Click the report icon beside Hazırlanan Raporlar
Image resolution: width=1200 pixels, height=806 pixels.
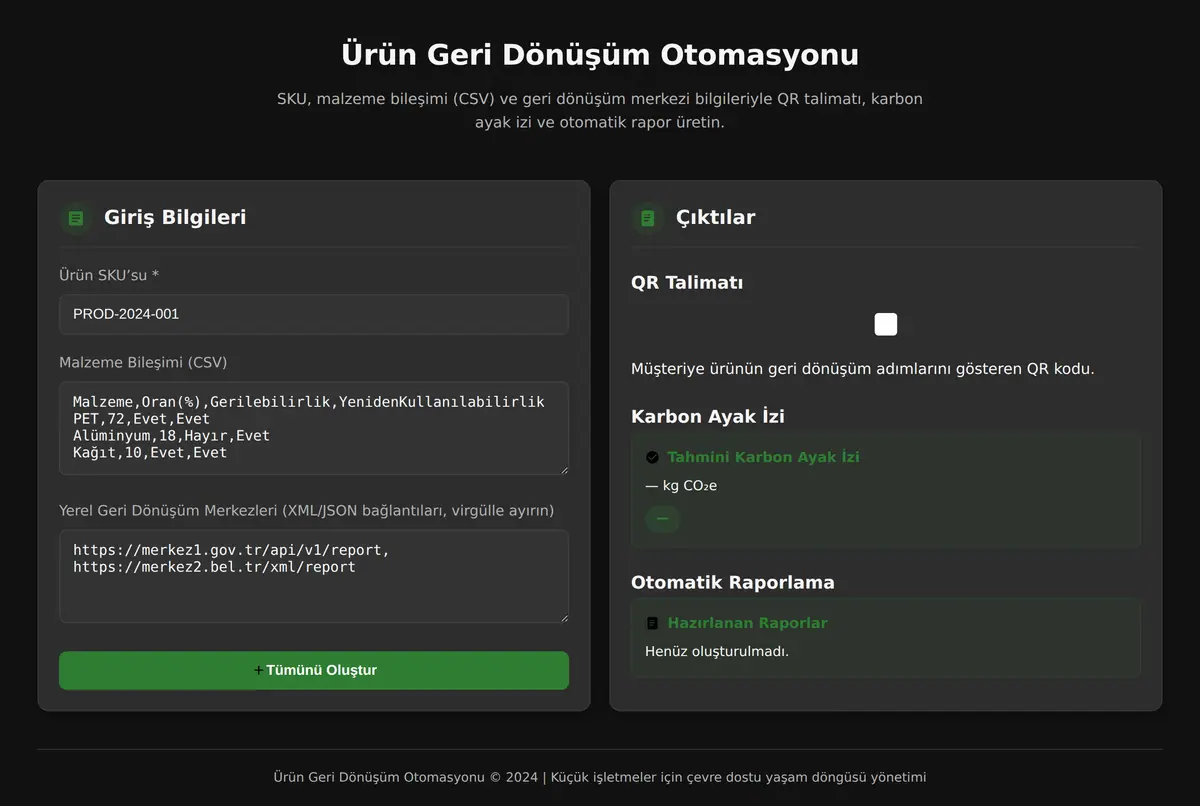coord(653,623)
